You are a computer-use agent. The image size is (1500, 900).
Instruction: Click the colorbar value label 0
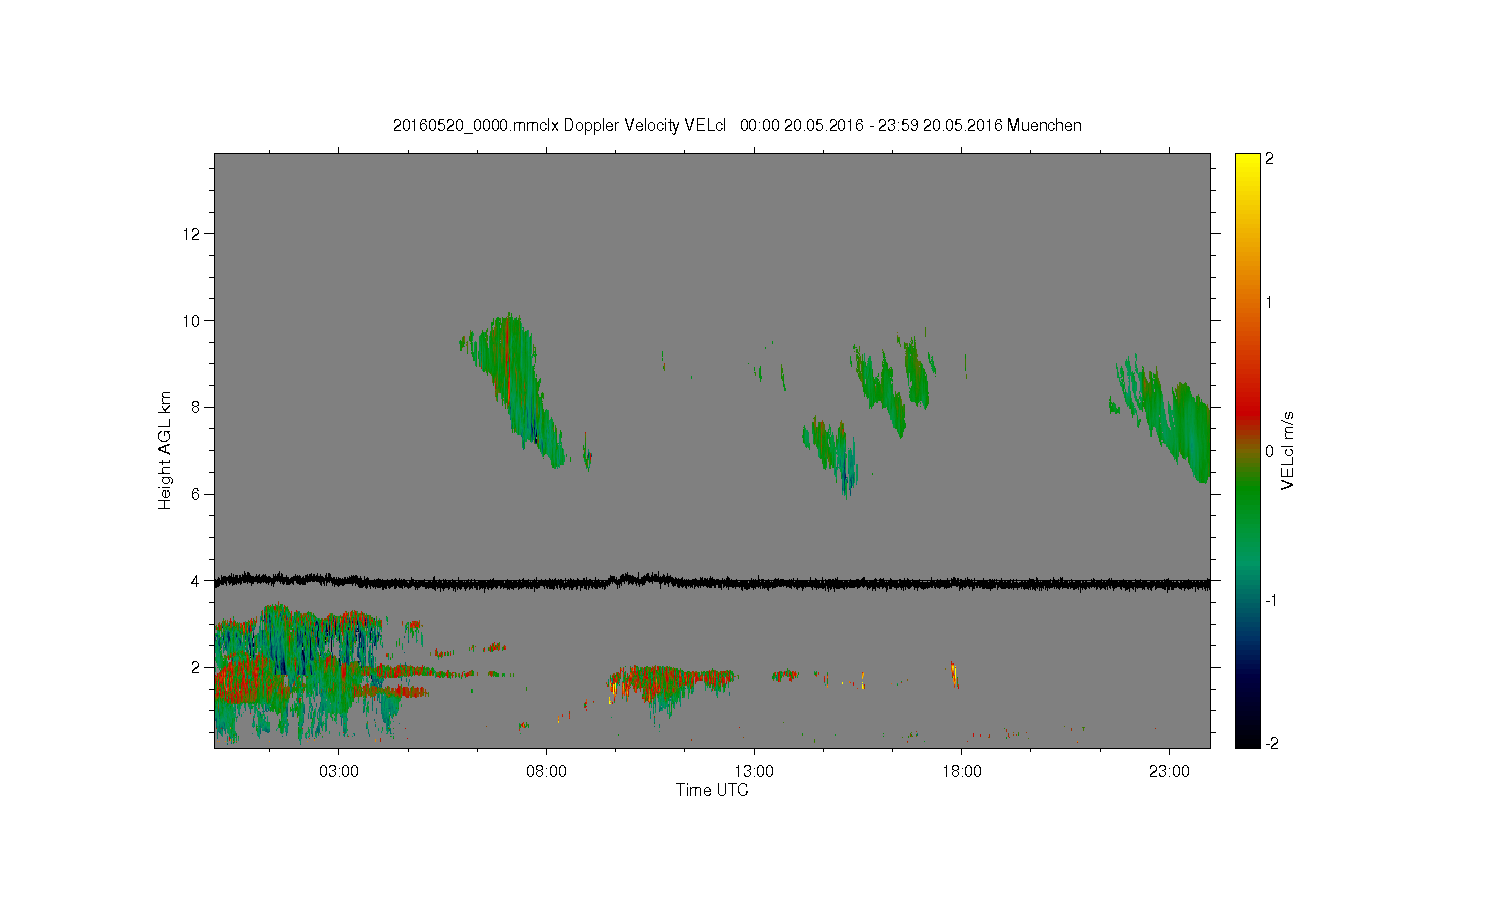pyautogui.click(x=1270, y=451)
